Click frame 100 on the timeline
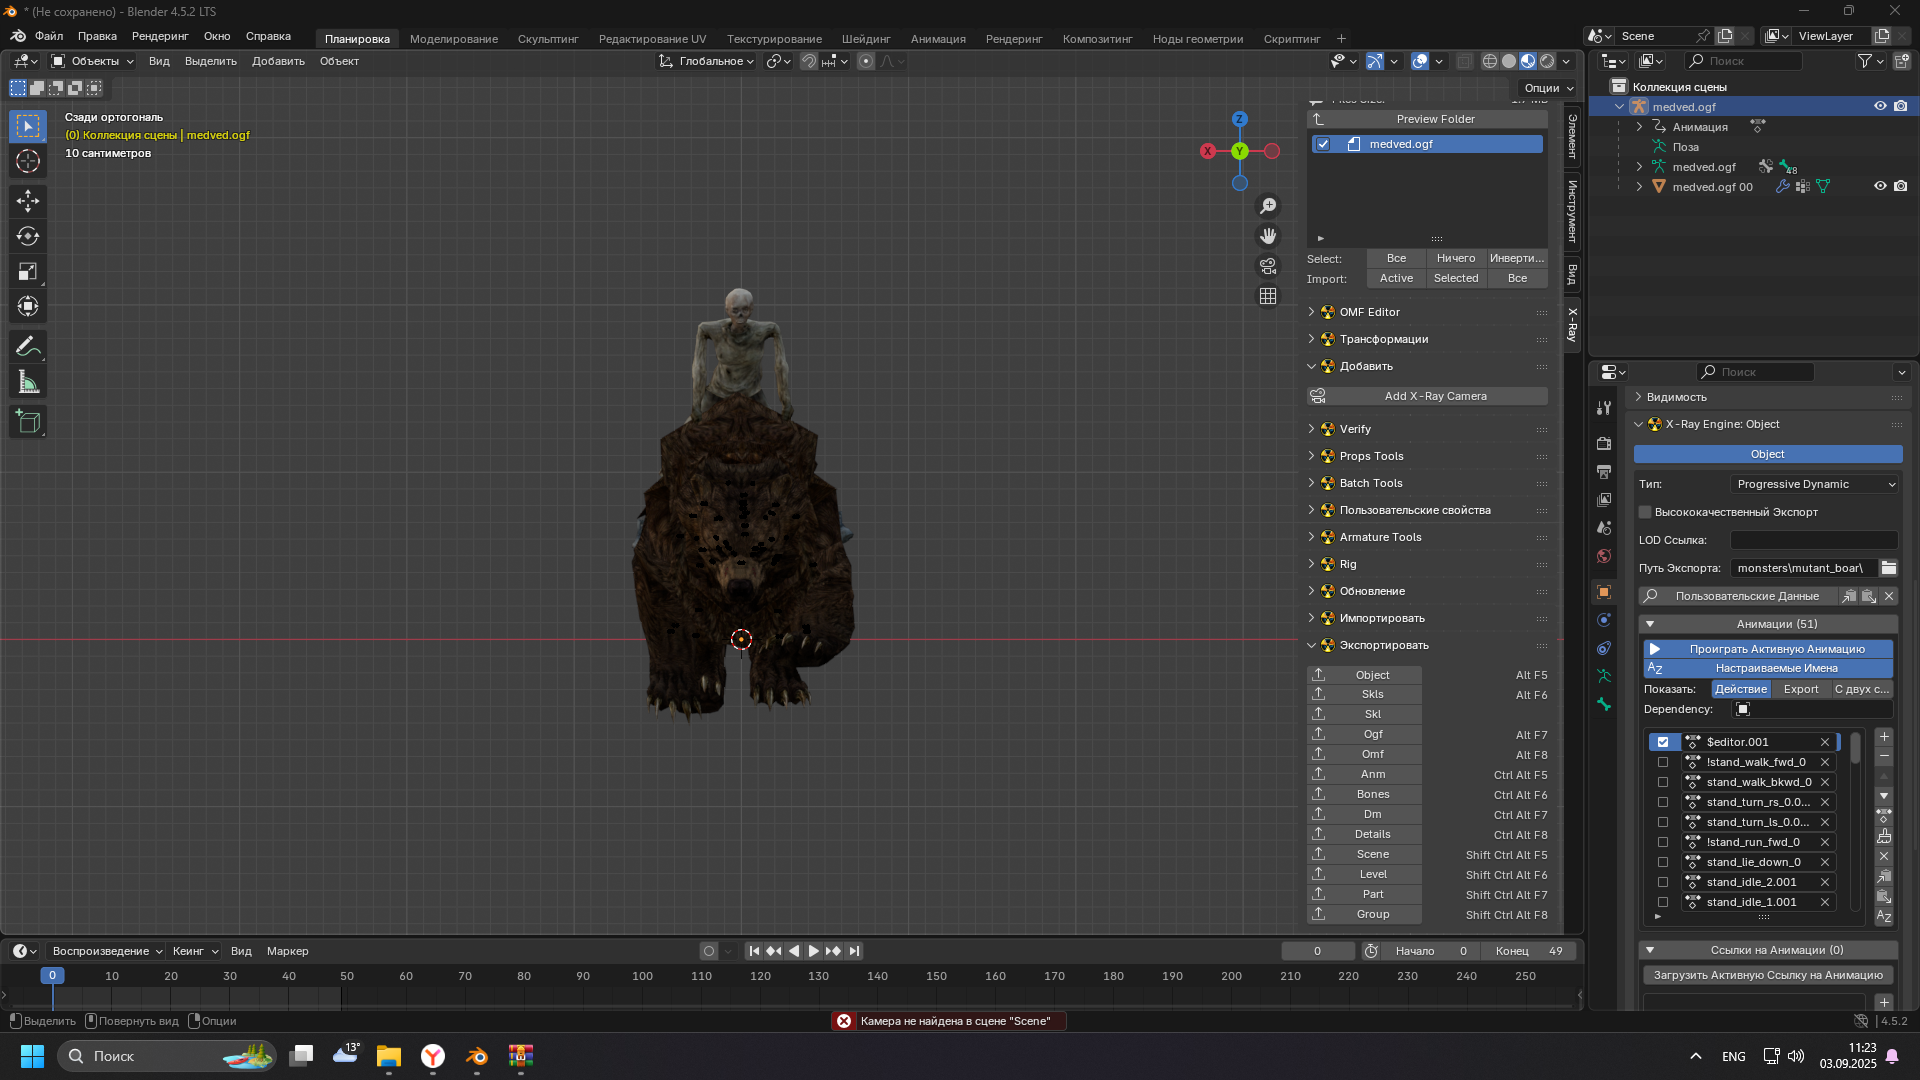 [x=642, y=977]
